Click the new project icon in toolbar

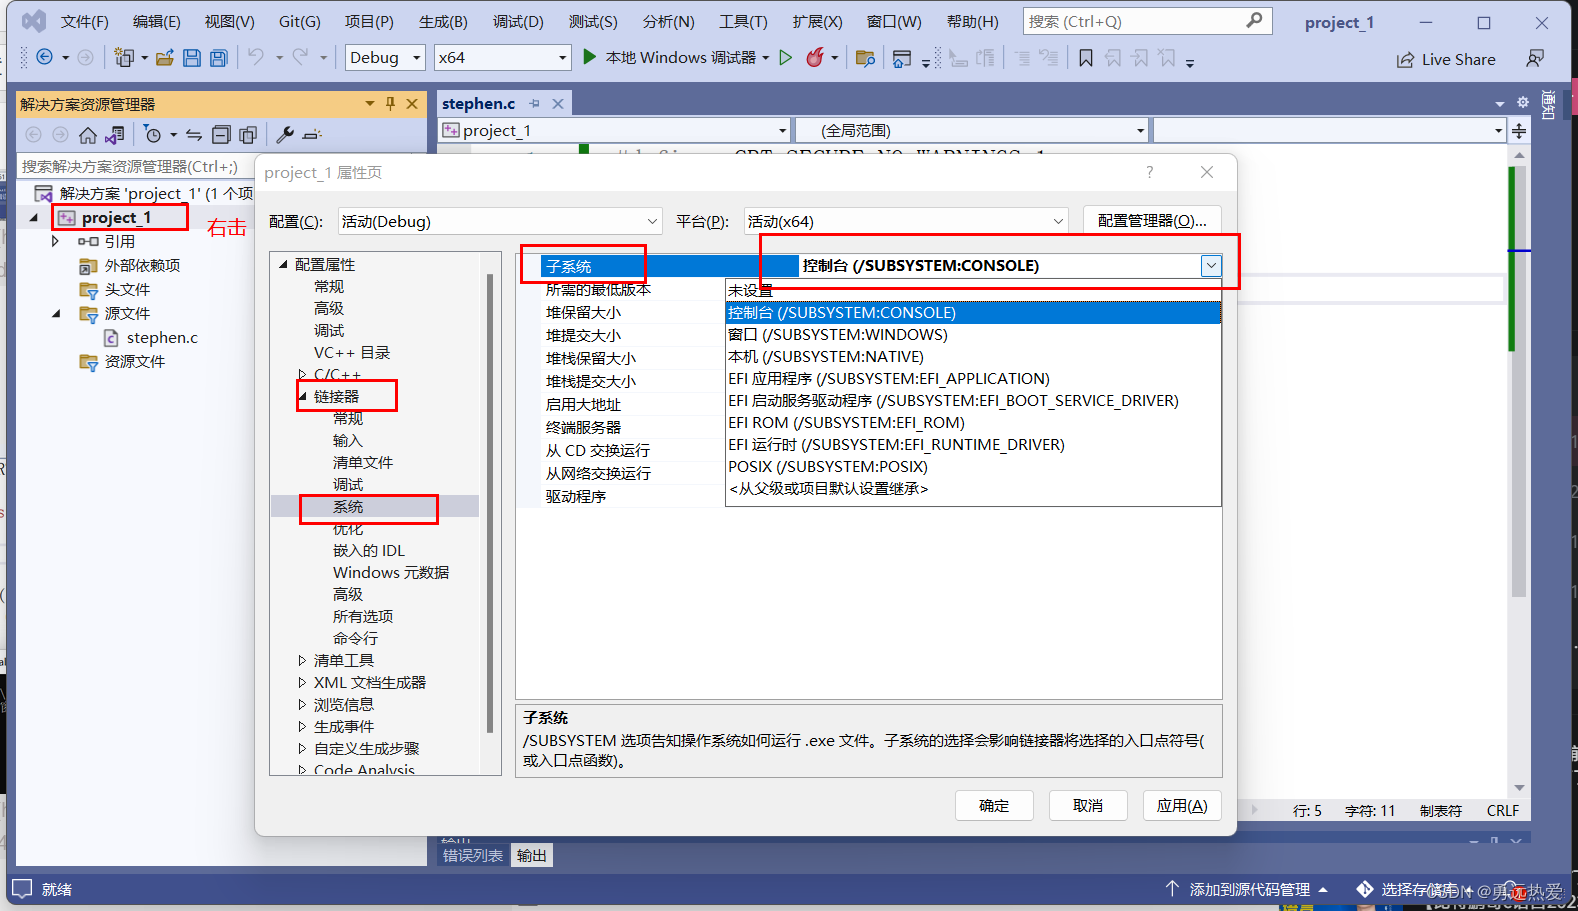point(124,58)
